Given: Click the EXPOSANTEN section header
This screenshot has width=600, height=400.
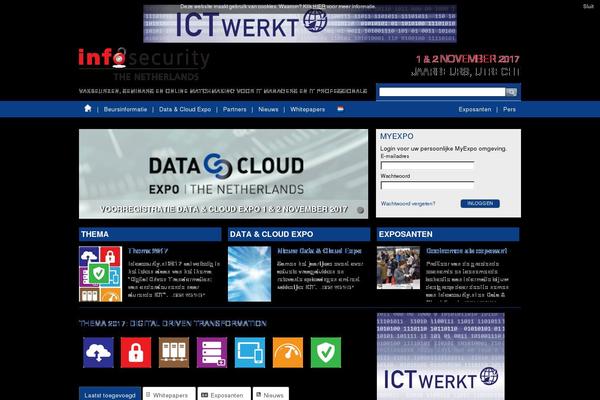Looking at the screenshot, I should coord(448,234).
